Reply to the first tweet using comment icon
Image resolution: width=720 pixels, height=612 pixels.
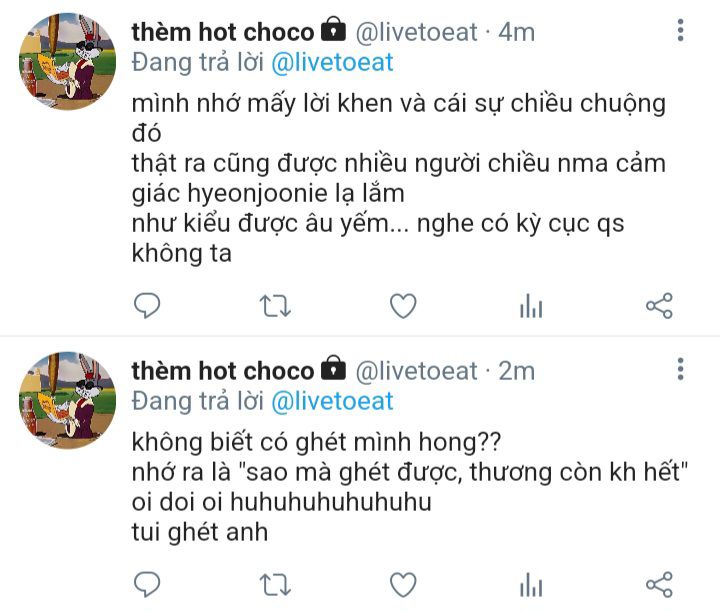(147, 306)
